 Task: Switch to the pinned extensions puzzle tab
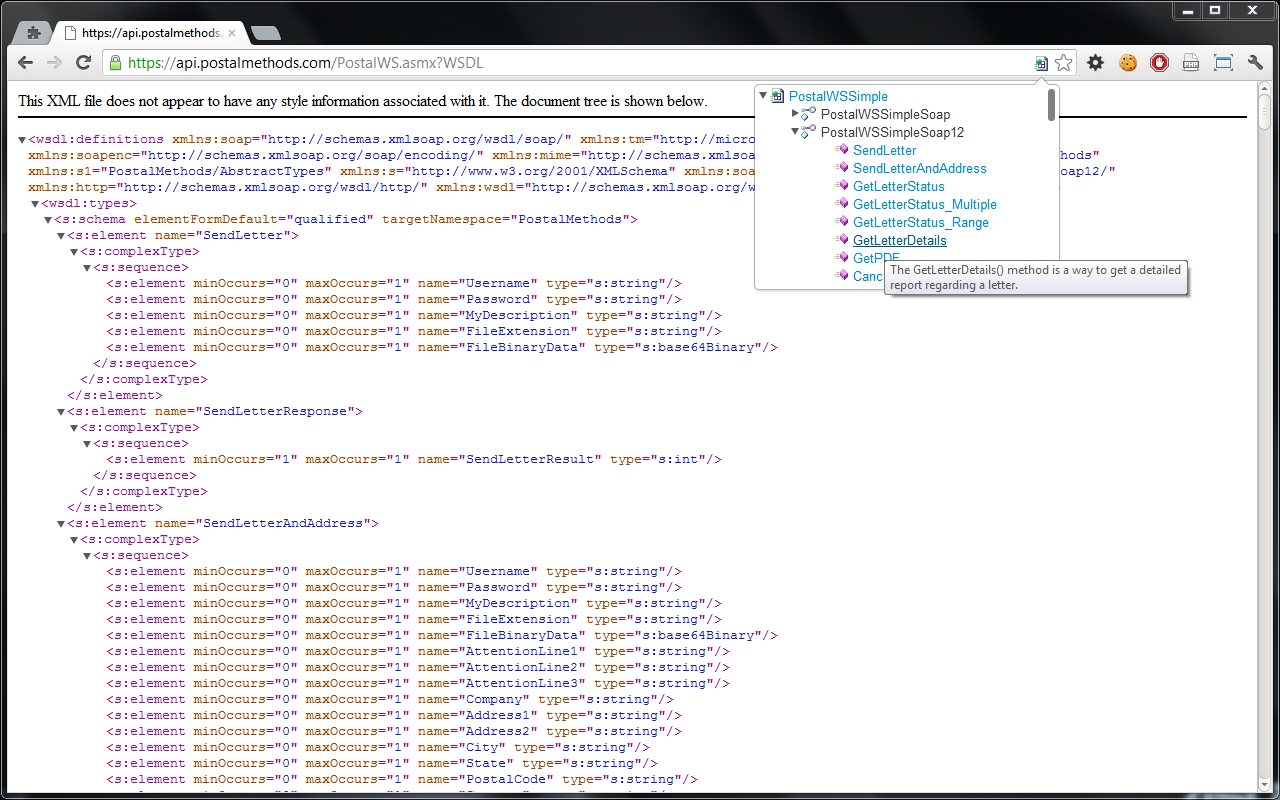pyautogui.click(x=34, y=32)
